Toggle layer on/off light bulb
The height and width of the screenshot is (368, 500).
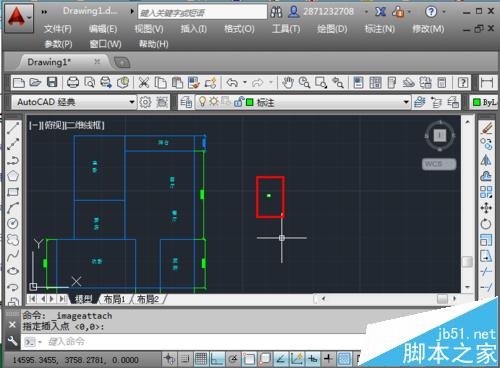[x=202, y=101]
